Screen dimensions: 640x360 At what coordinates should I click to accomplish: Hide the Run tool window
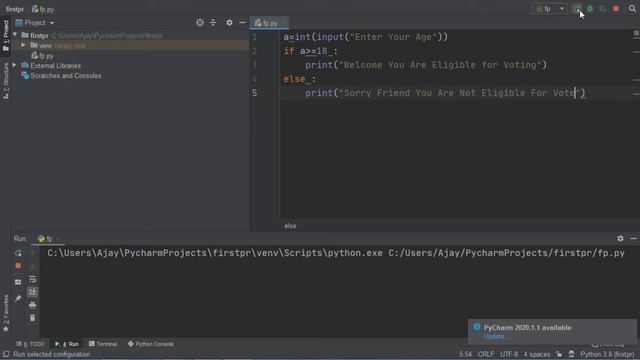click(x=633, y=238)
